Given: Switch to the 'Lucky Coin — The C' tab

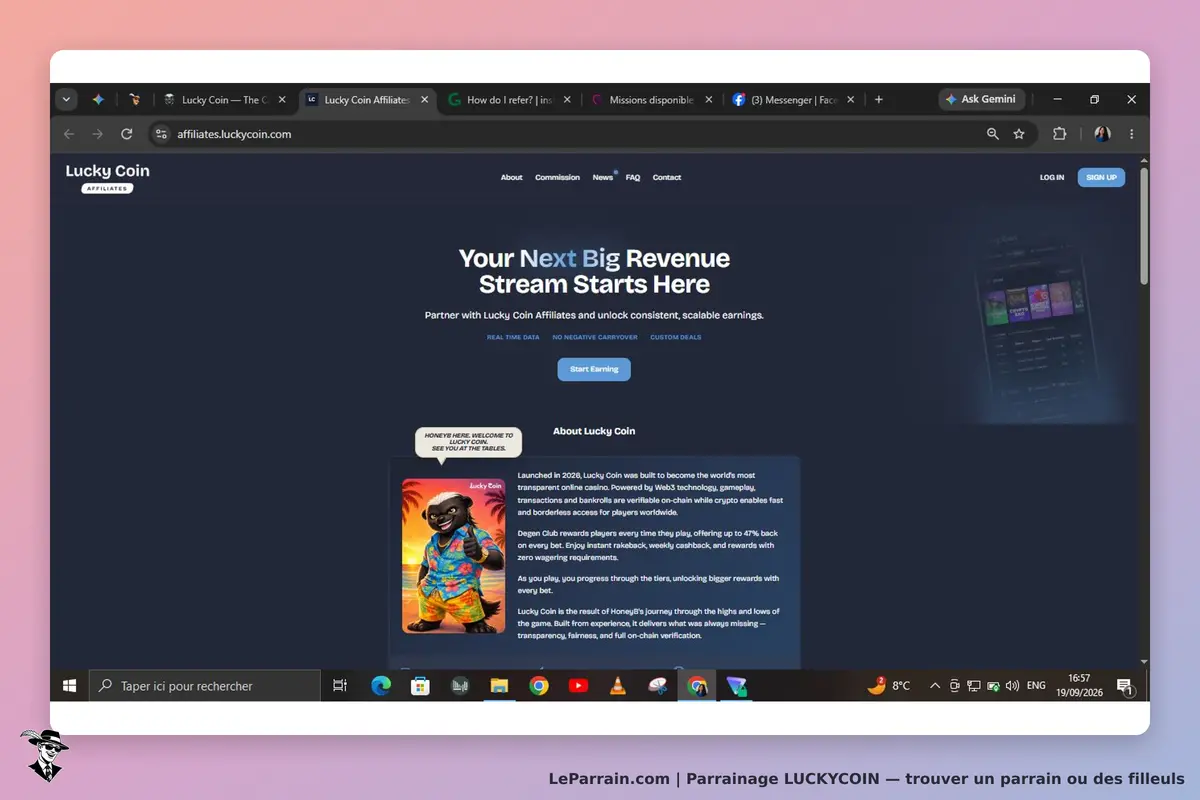Looking at the screenshot, I should click(226, 100).
